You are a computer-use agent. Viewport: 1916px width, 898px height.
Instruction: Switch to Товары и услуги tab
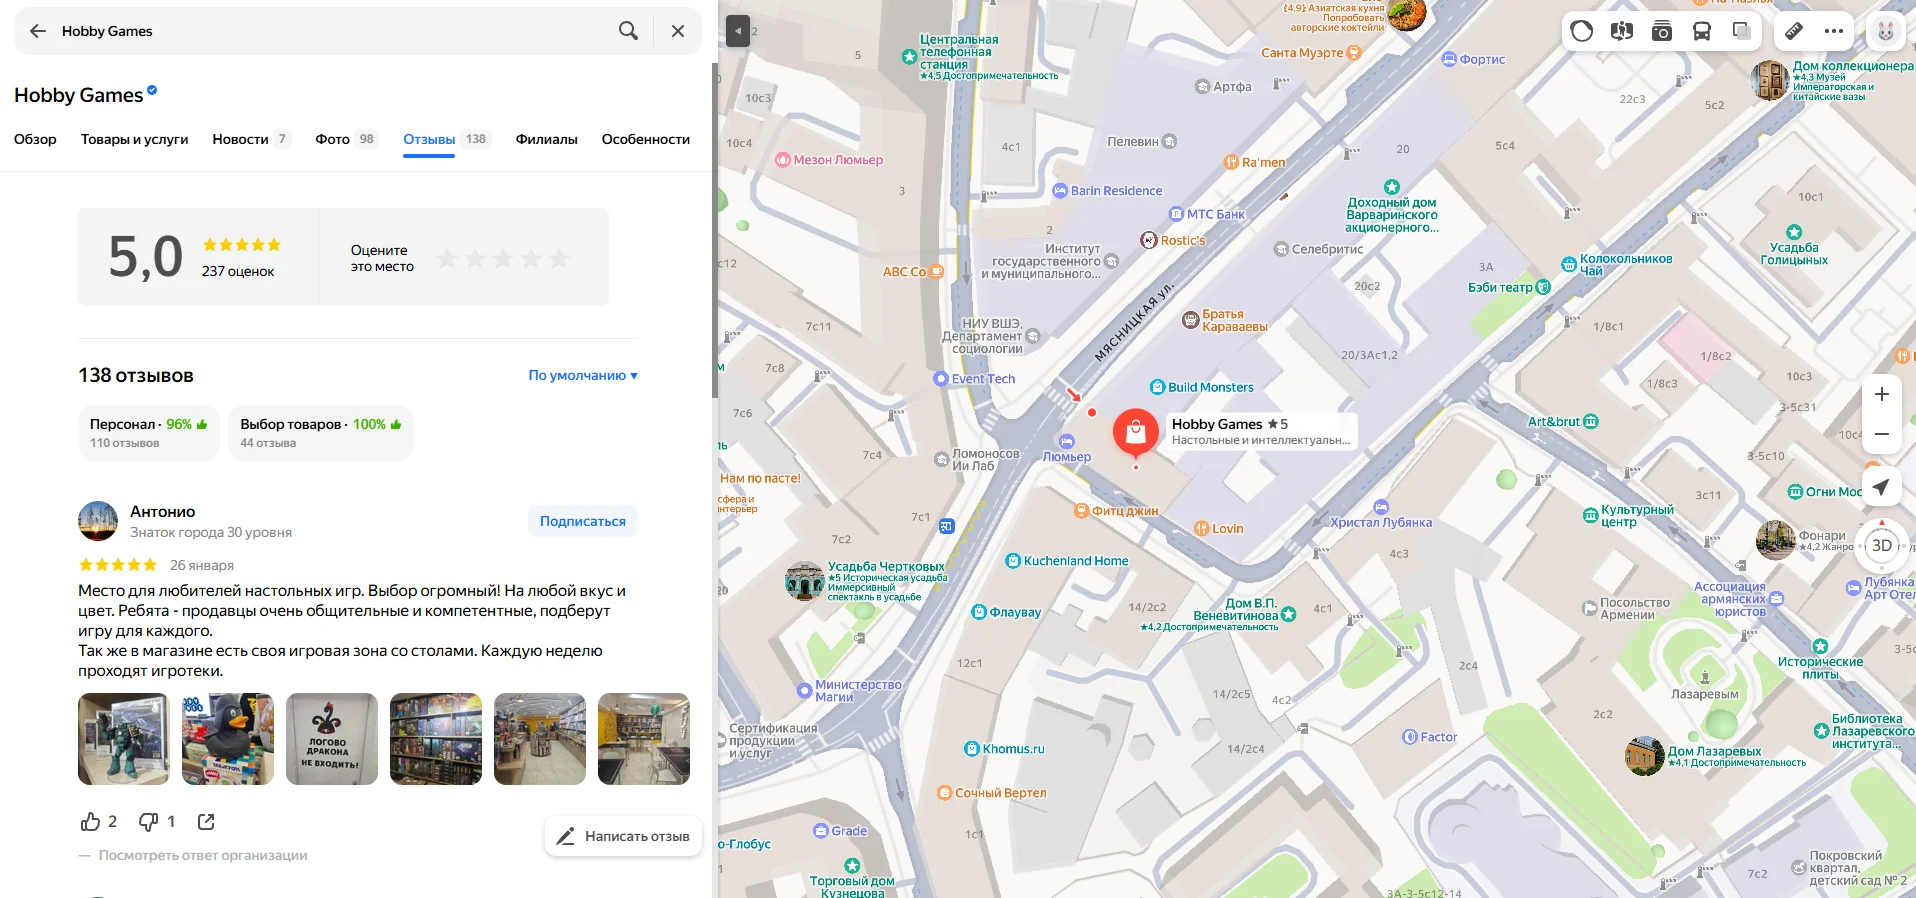pyautogui.click(x=134, y=139)
